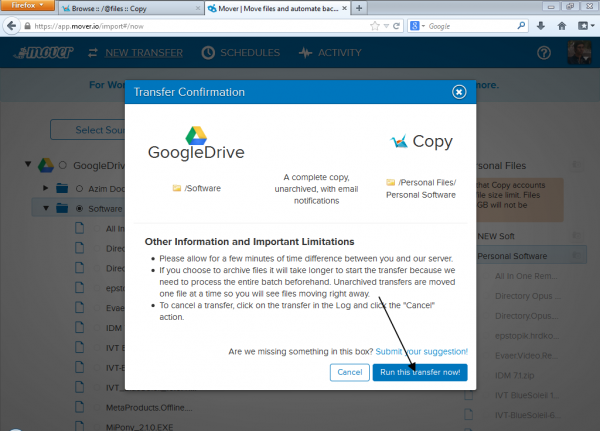Click the Azim Doc folder icon
Viewport: 600px width, 431px height.
(62, 188)
